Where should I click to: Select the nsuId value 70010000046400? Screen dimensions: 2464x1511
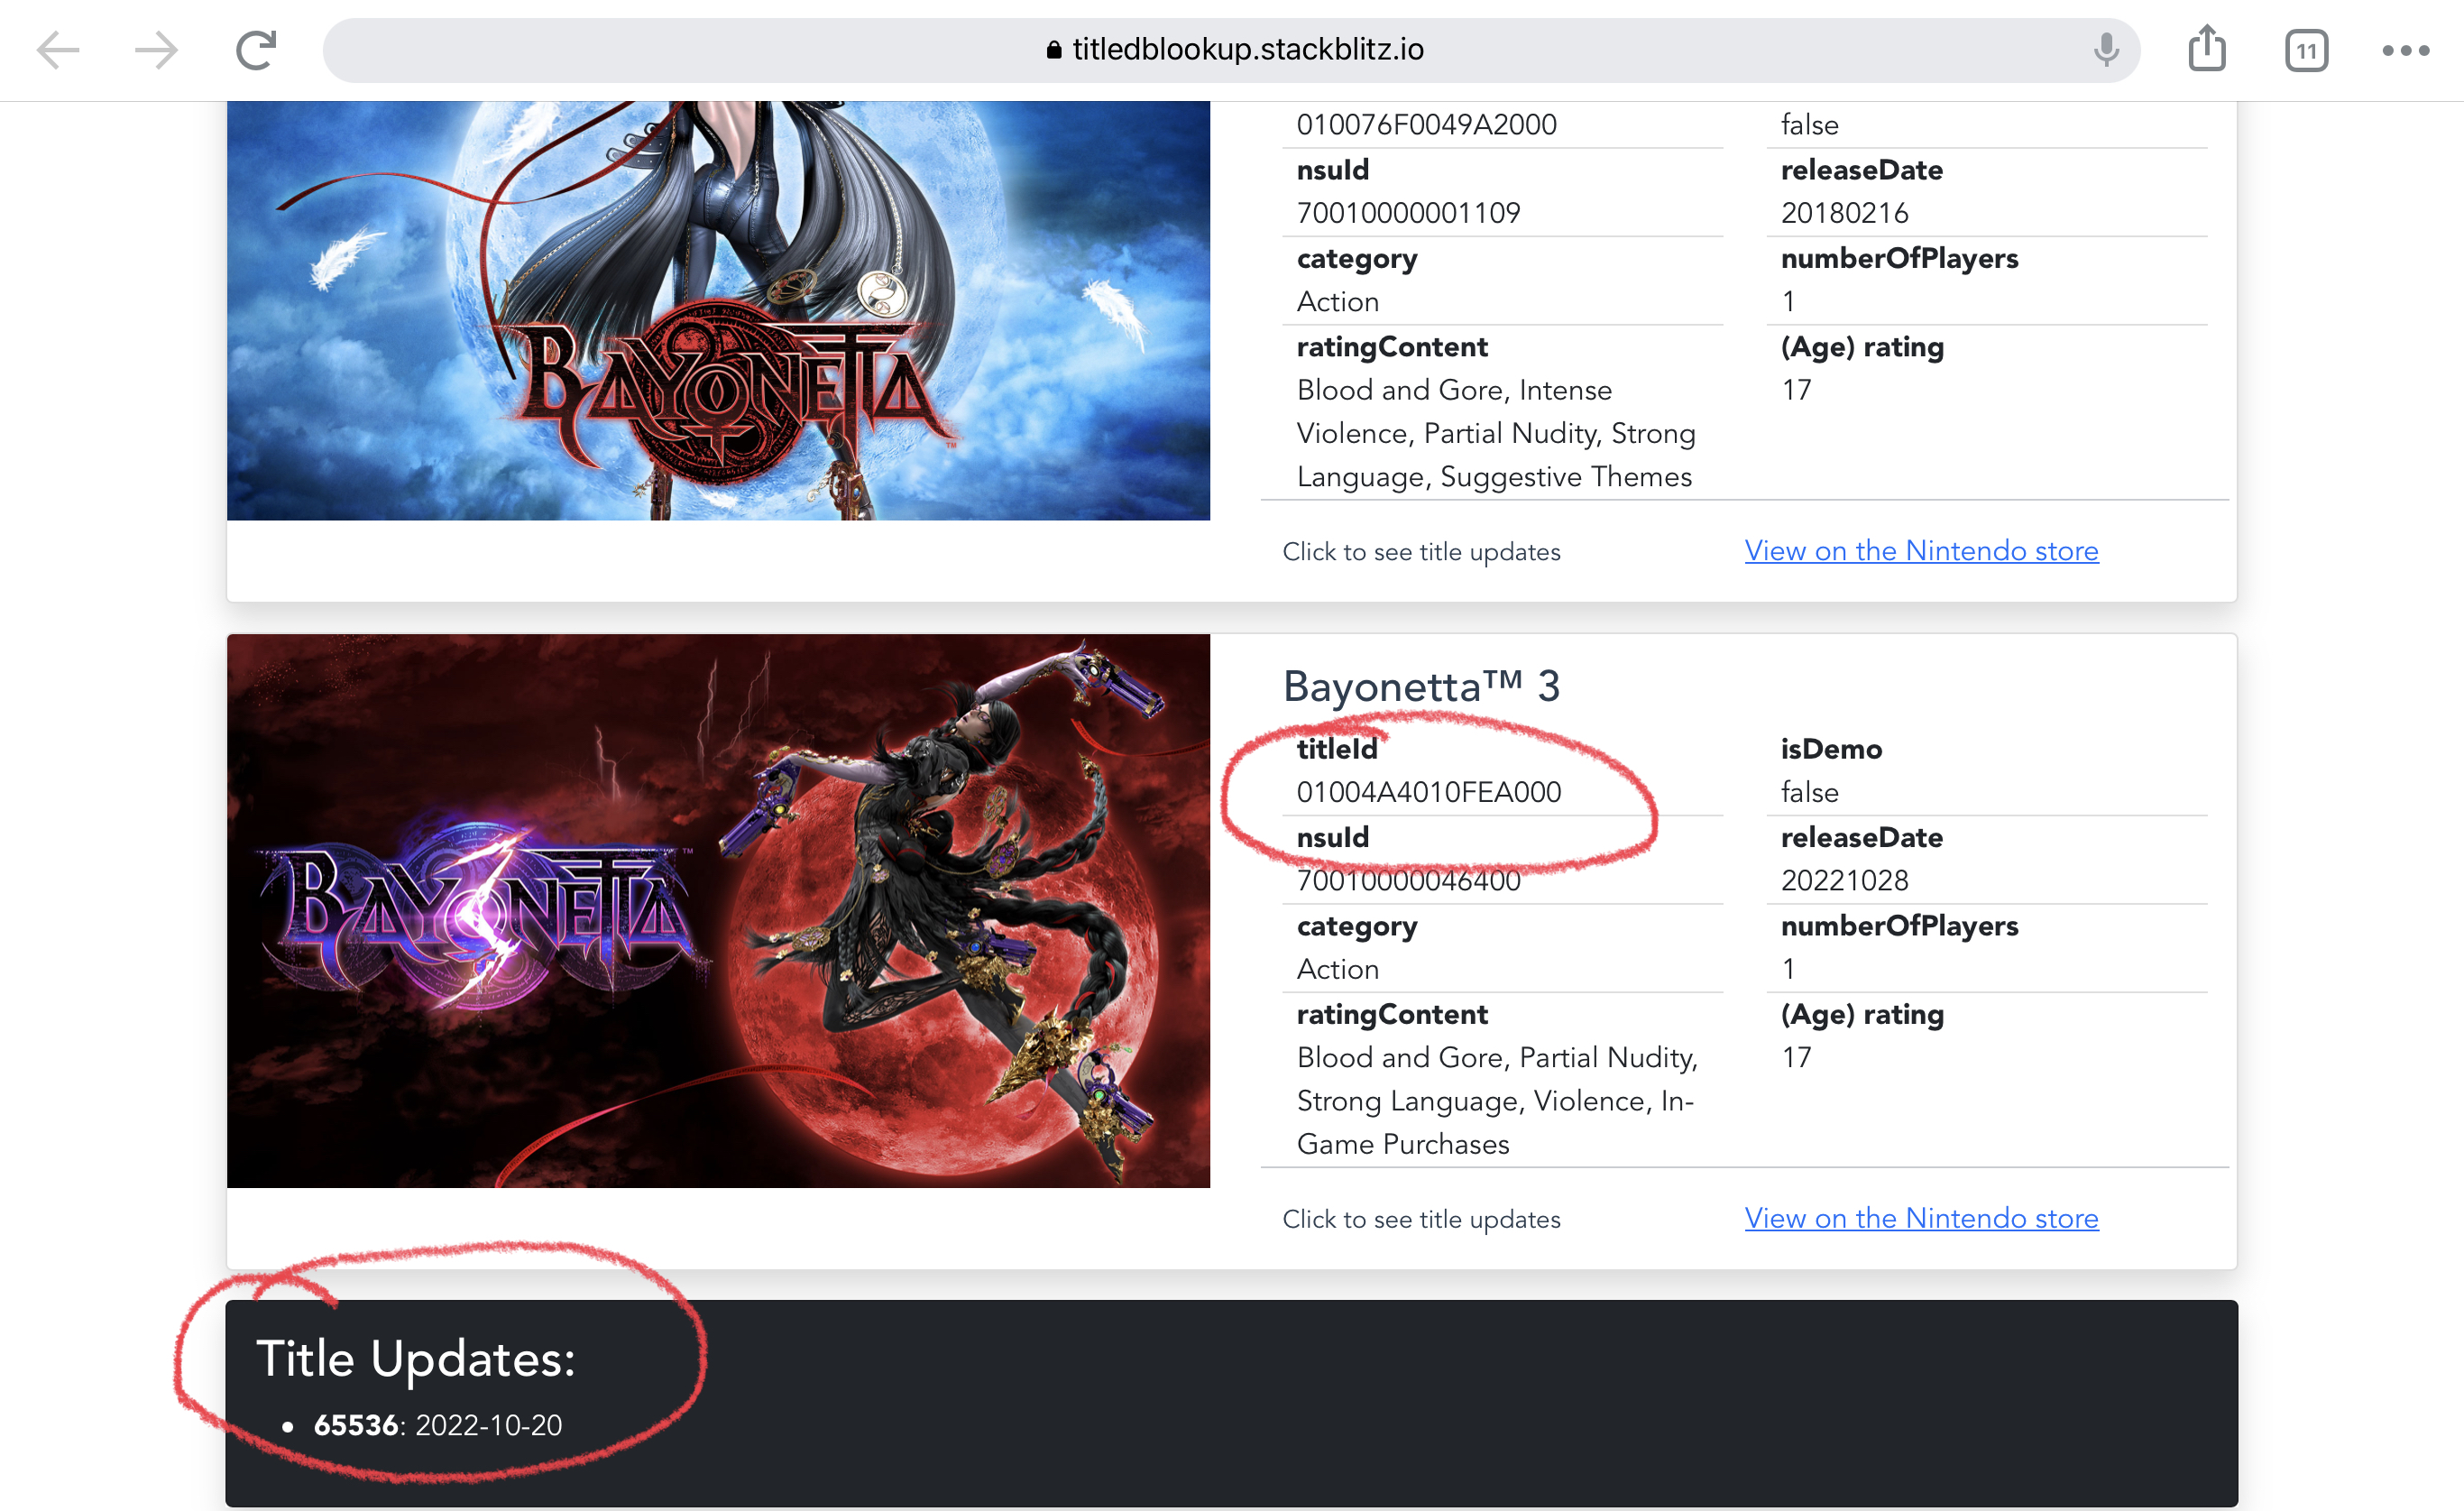tap(1408, 880)
